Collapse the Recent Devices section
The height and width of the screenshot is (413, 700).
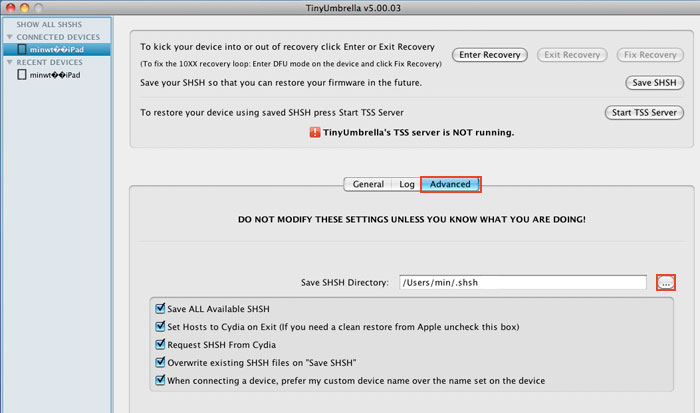click(x=9, y=62)
